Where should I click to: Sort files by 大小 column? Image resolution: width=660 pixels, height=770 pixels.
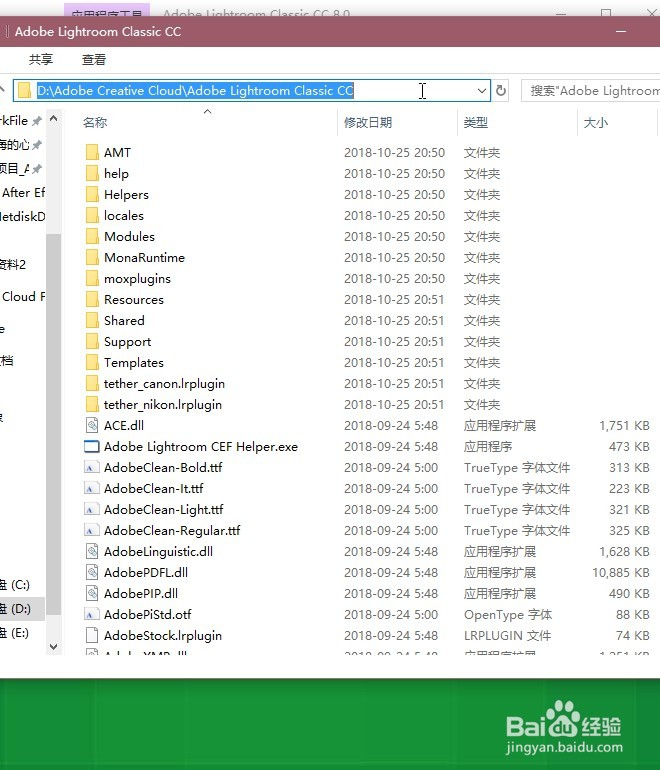click(596, 122)
